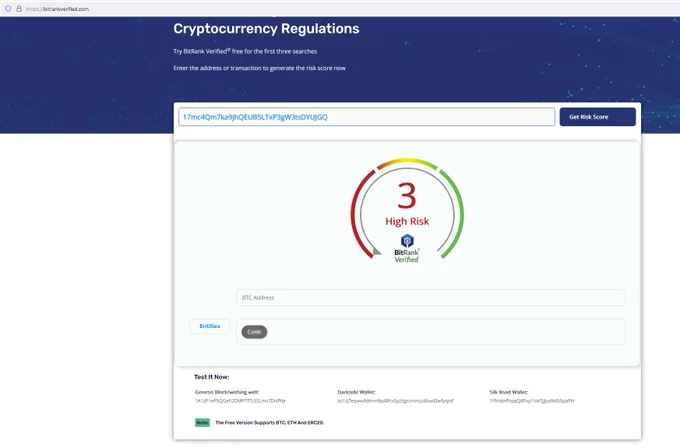Viewport: 680px width, 448px height.
Task: Click the Genesis Block/wishing well address
Action: click(240, 401)
